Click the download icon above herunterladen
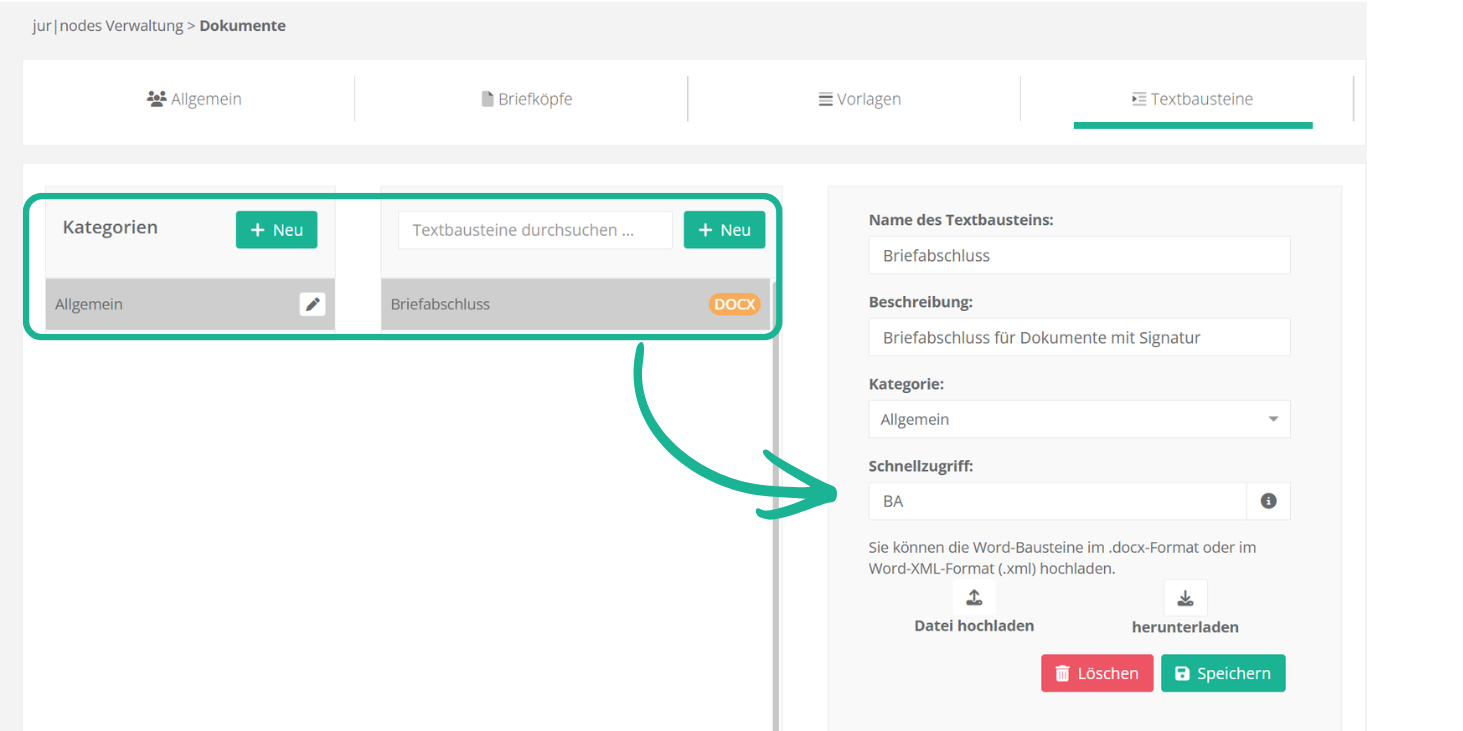 click(x=1185, y=598)
